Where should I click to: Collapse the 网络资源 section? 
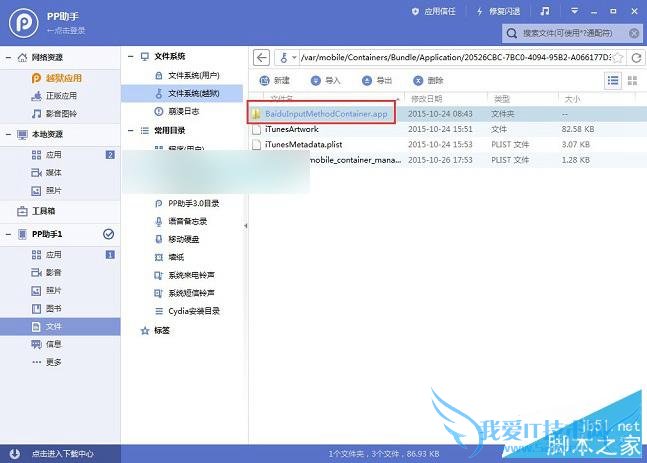[8, 57]
